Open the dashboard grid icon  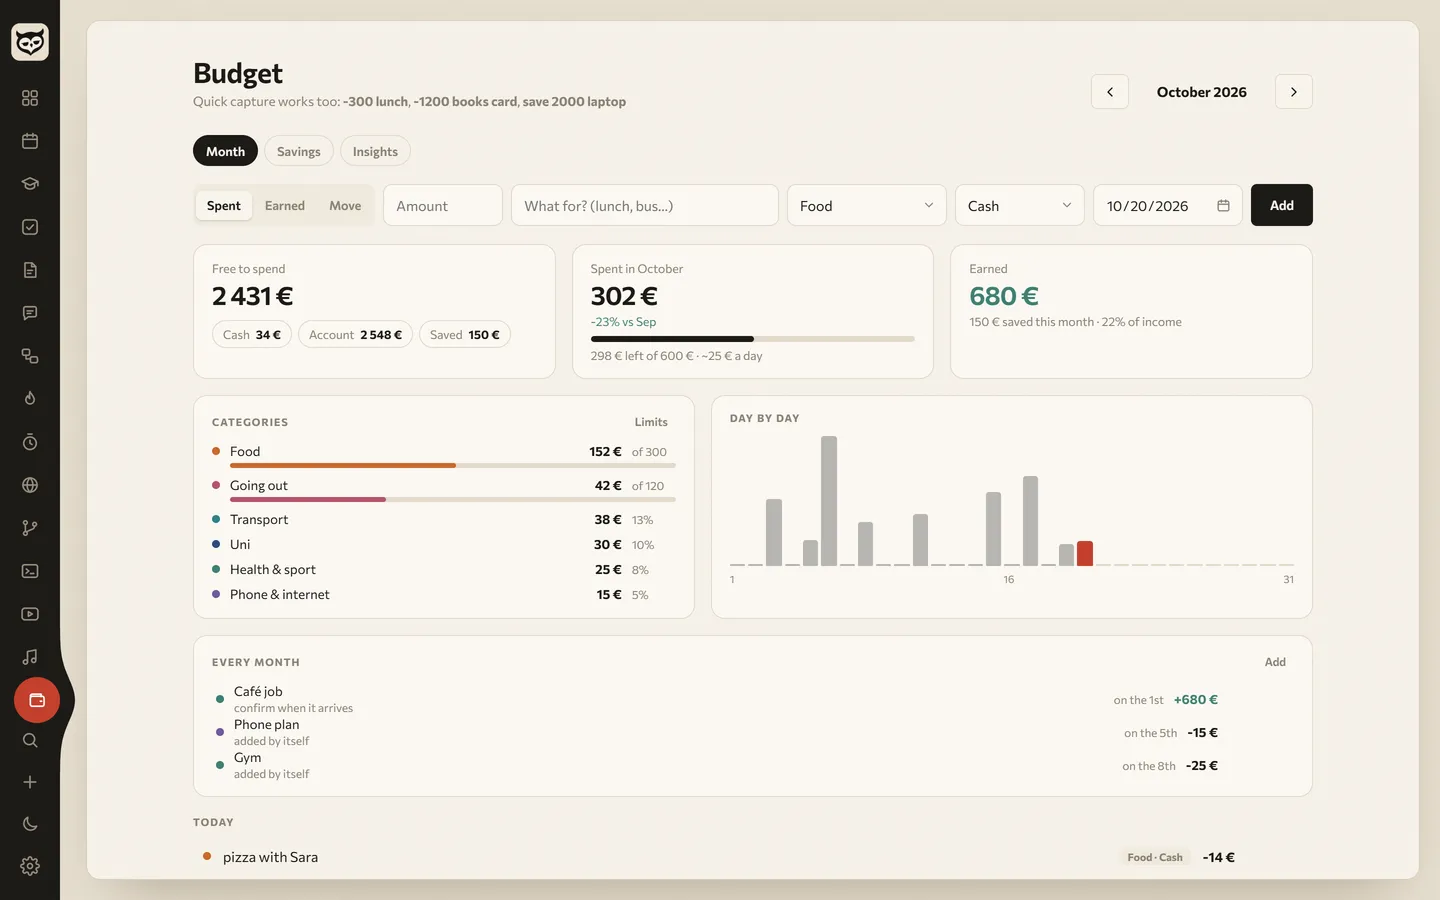tap(30, 98)
